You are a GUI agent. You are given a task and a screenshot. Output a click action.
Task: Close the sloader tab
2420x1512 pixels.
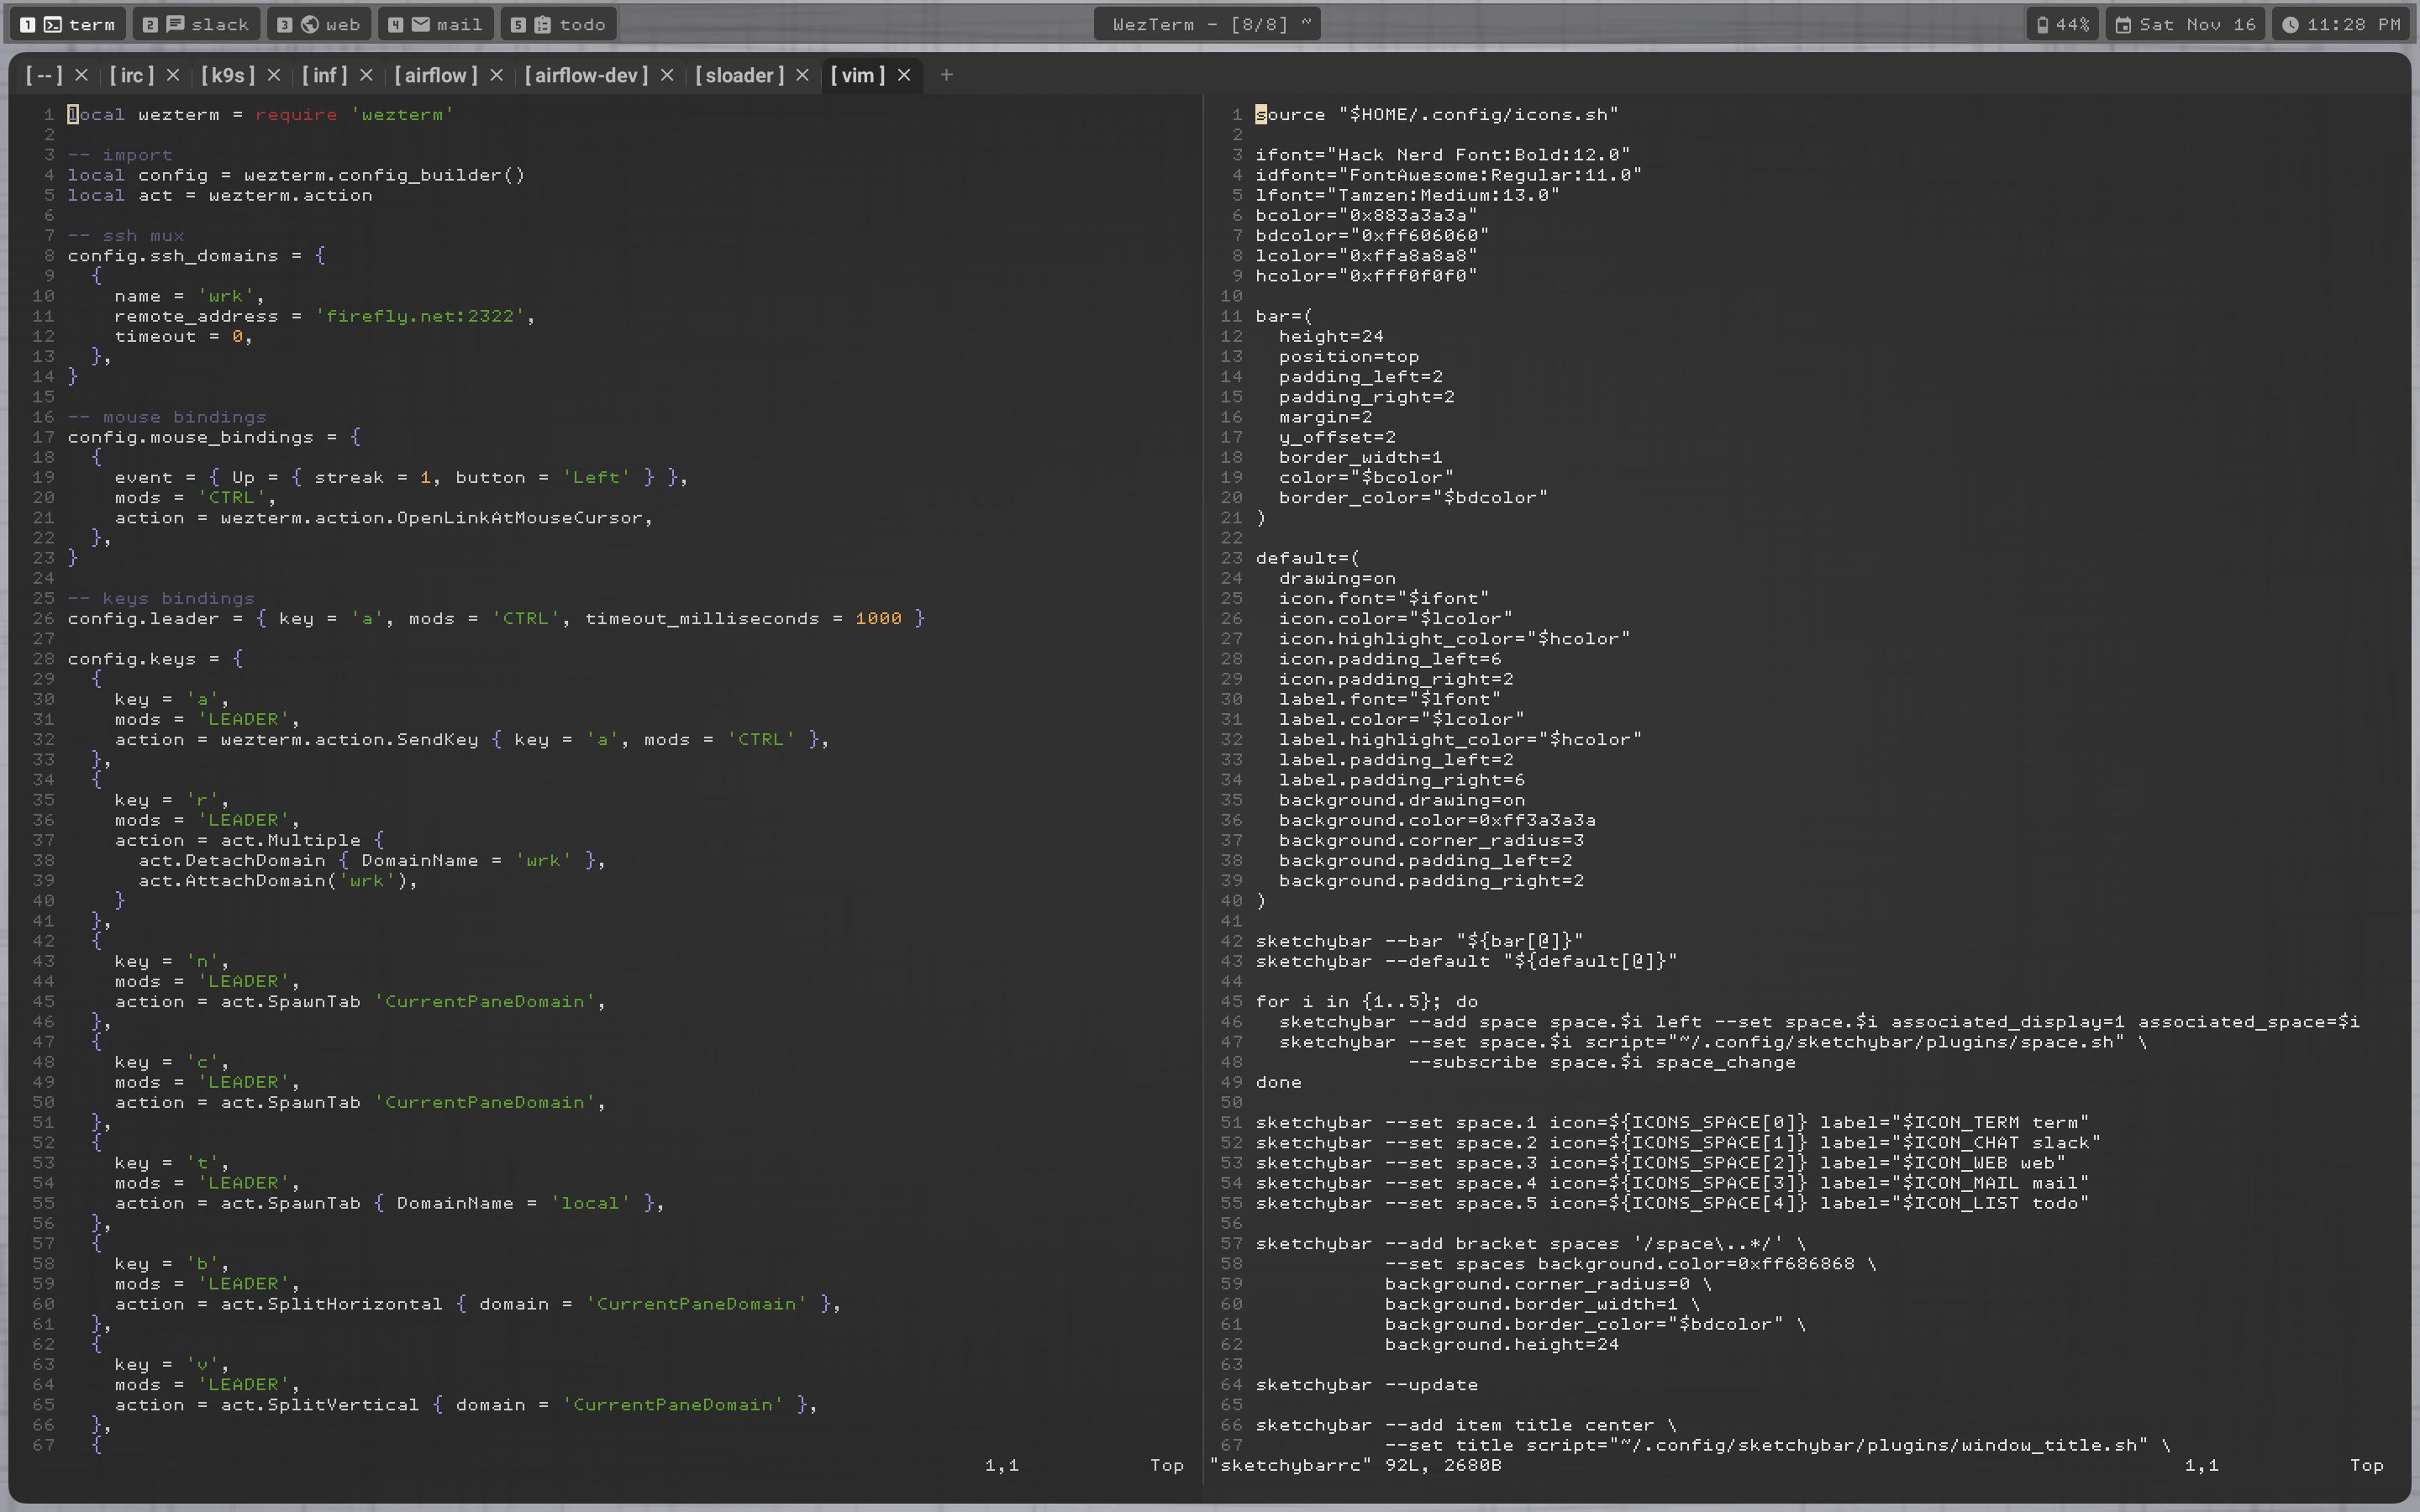802,75
